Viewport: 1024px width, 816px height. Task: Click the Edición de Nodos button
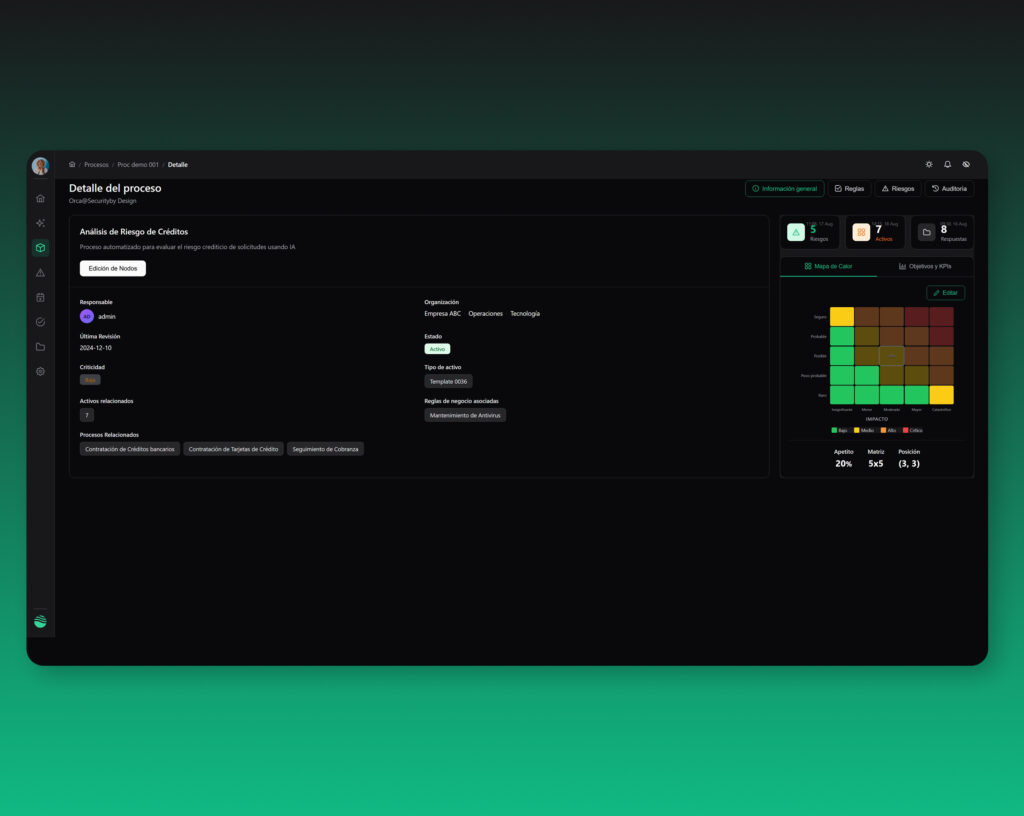pos(113,268)
